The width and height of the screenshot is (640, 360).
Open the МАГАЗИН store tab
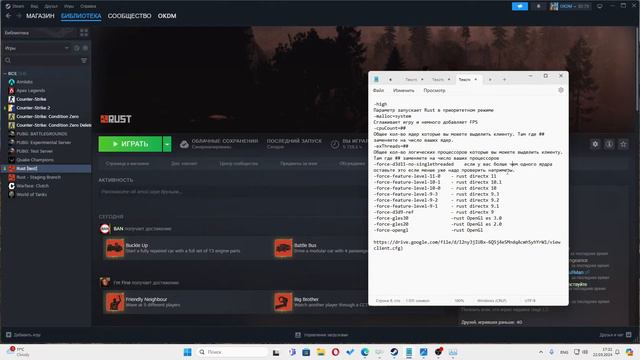point(40,16)
